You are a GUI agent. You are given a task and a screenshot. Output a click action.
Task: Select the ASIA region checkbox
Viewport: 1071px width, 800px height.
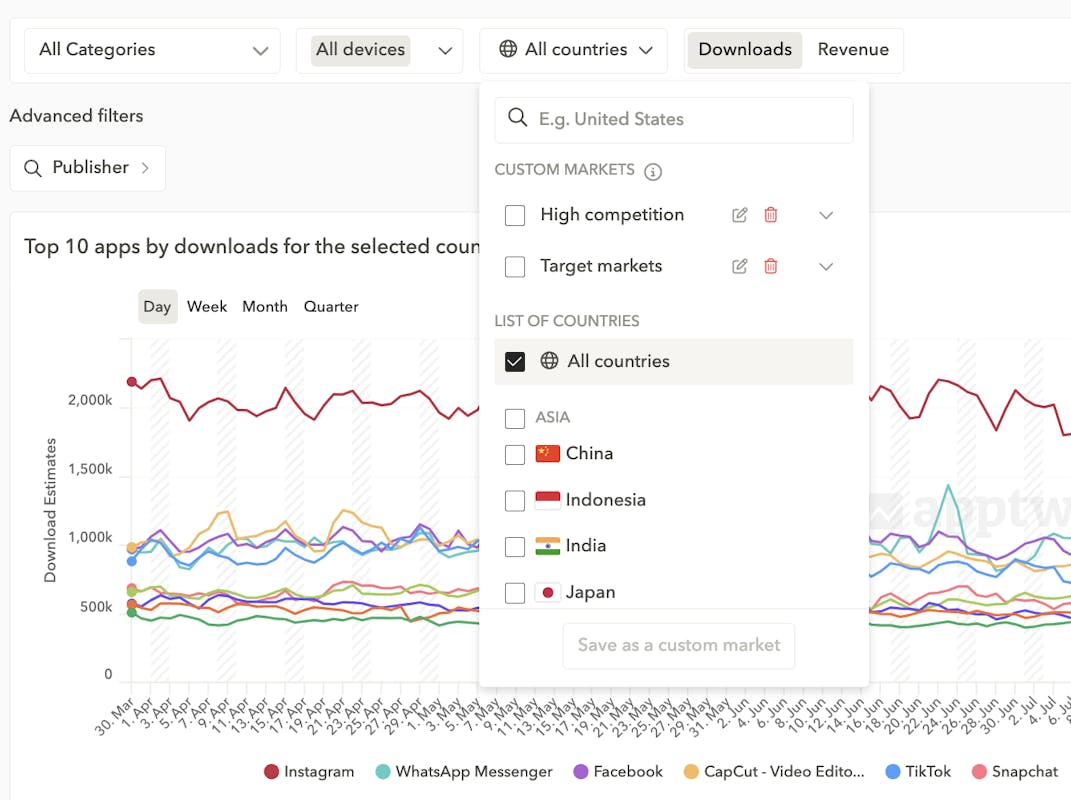click(515, 418)
